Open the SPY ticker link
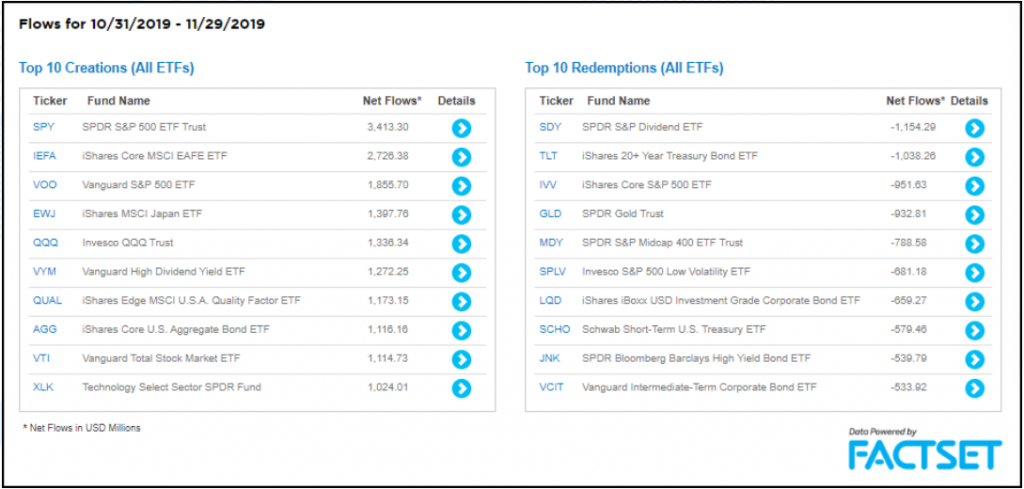Viewport: 1024px width, 489px height. click(x=44, y=127)
